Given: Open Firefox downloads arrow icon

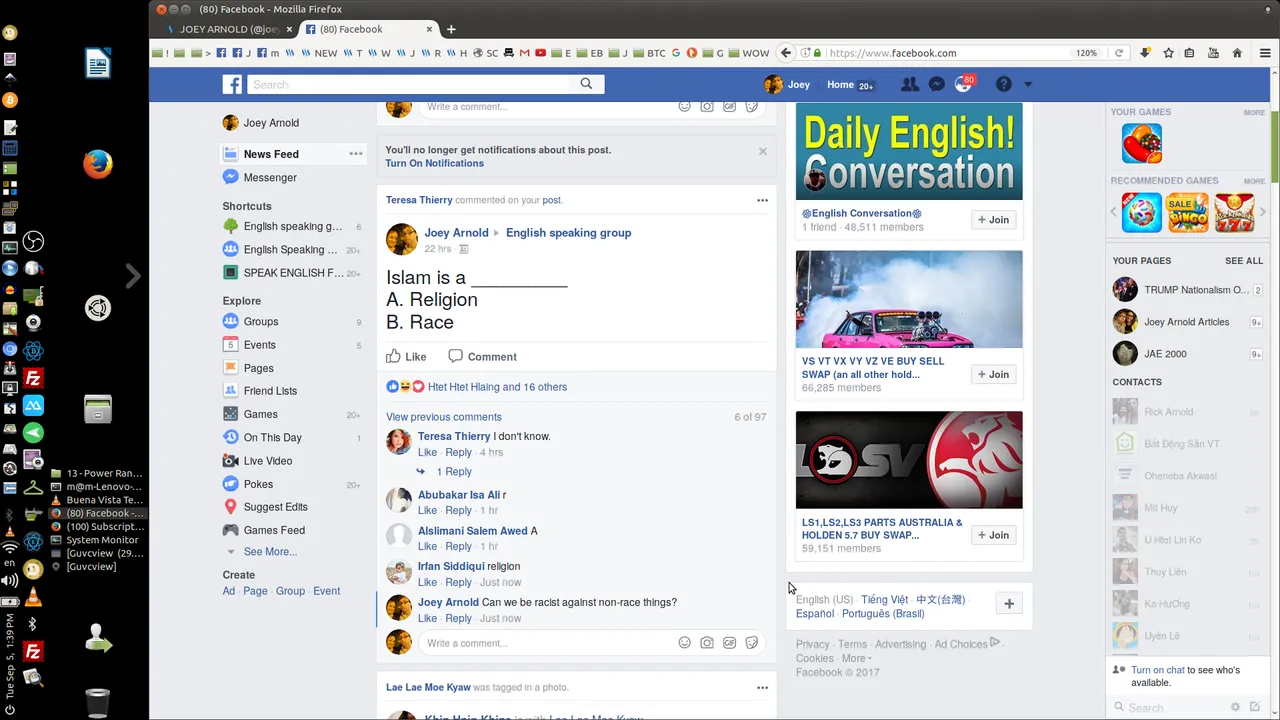Looking at the screenshot, I should click(x=1146, y=53).
